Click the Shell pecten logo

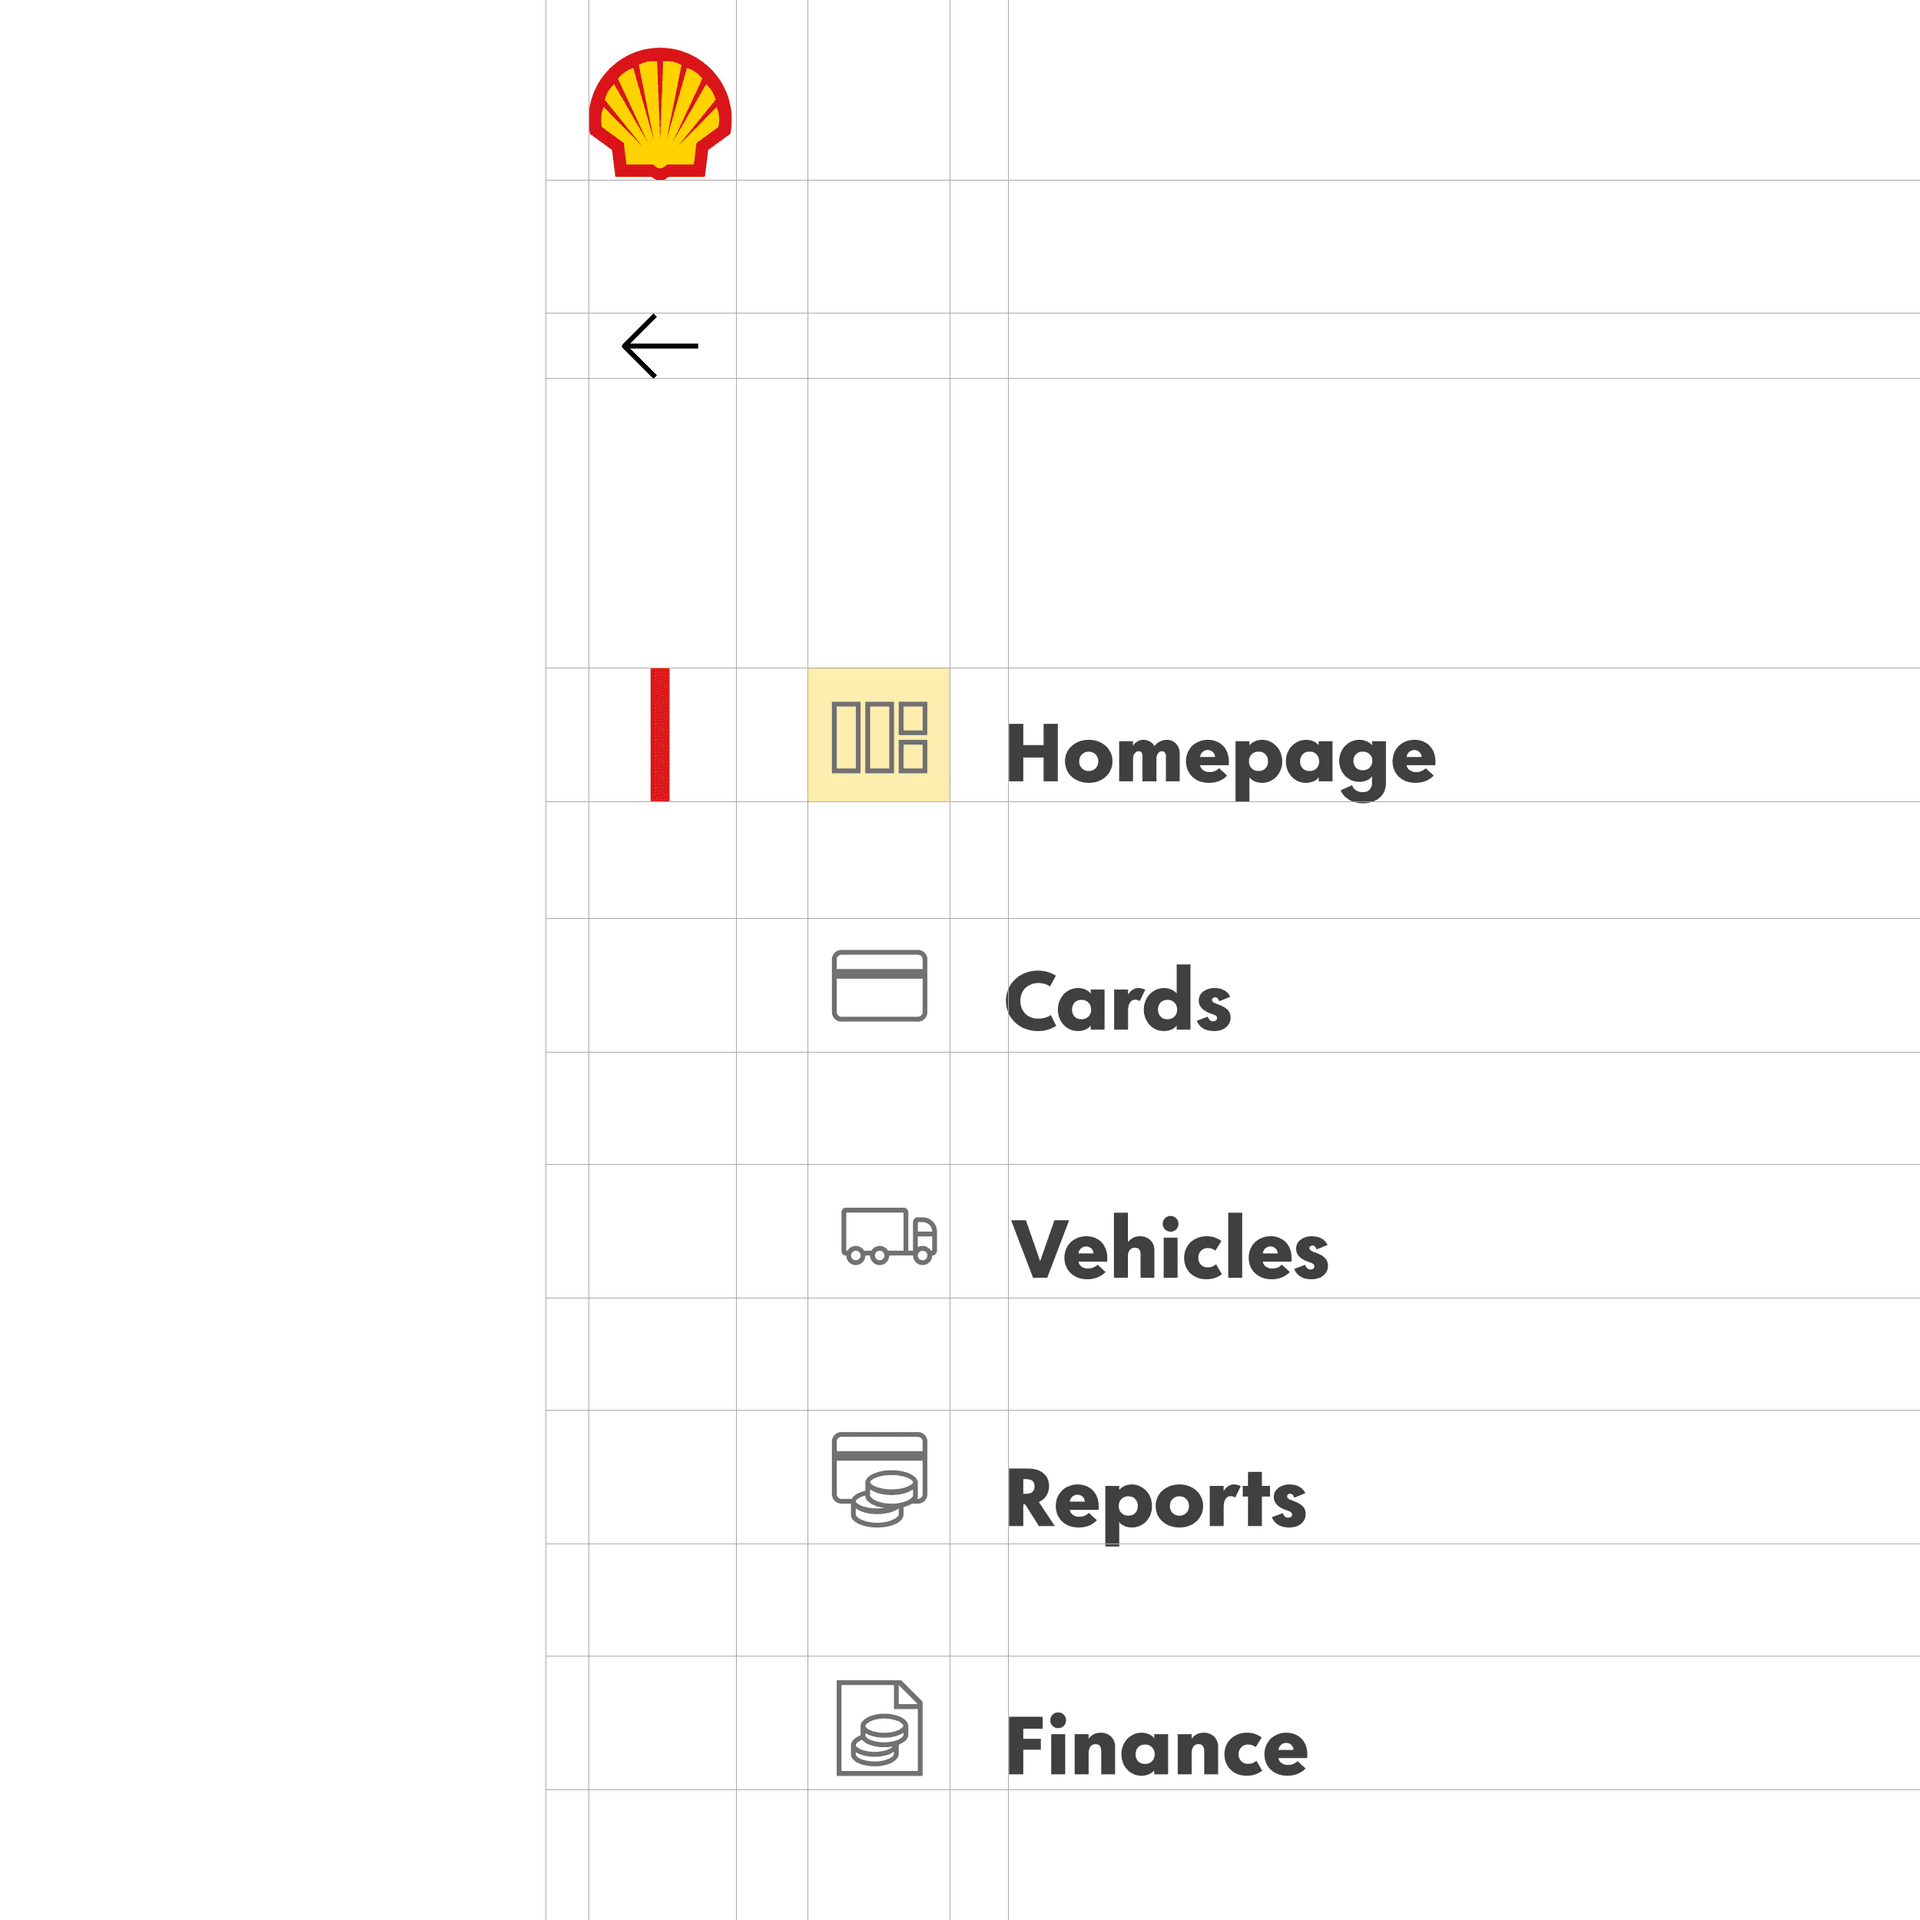[660, 113]
